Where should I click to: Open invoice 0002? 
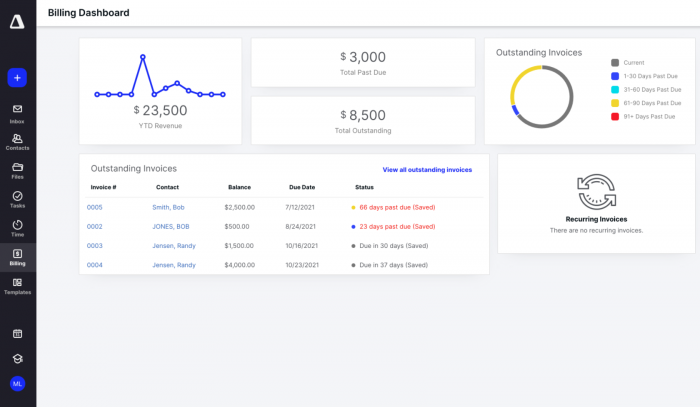click(94, 226)
